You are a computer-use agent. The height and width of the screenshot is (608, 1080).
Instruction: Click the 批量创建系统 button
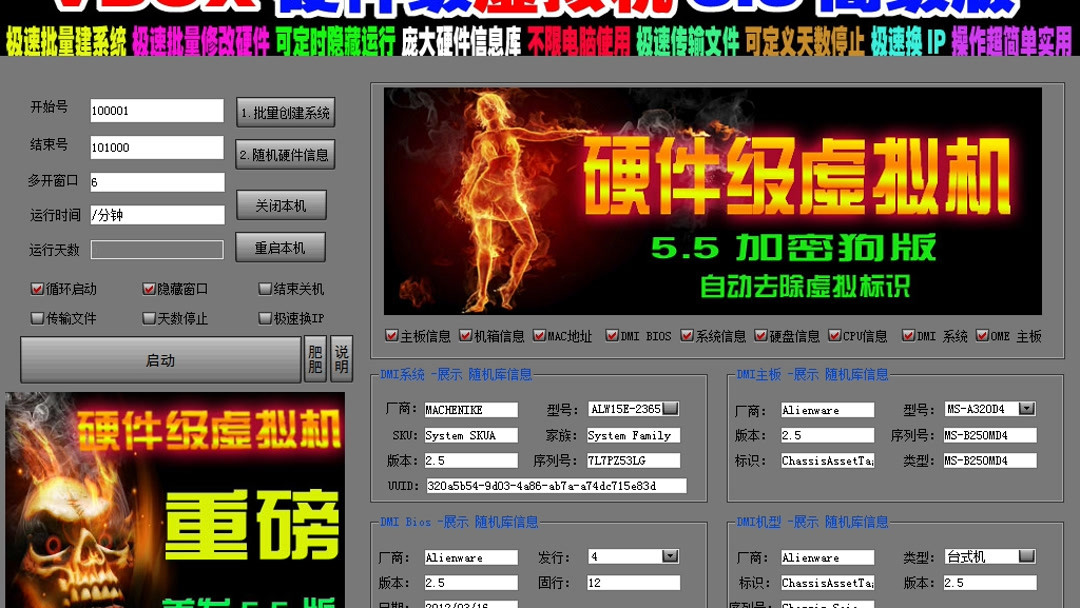286,112
